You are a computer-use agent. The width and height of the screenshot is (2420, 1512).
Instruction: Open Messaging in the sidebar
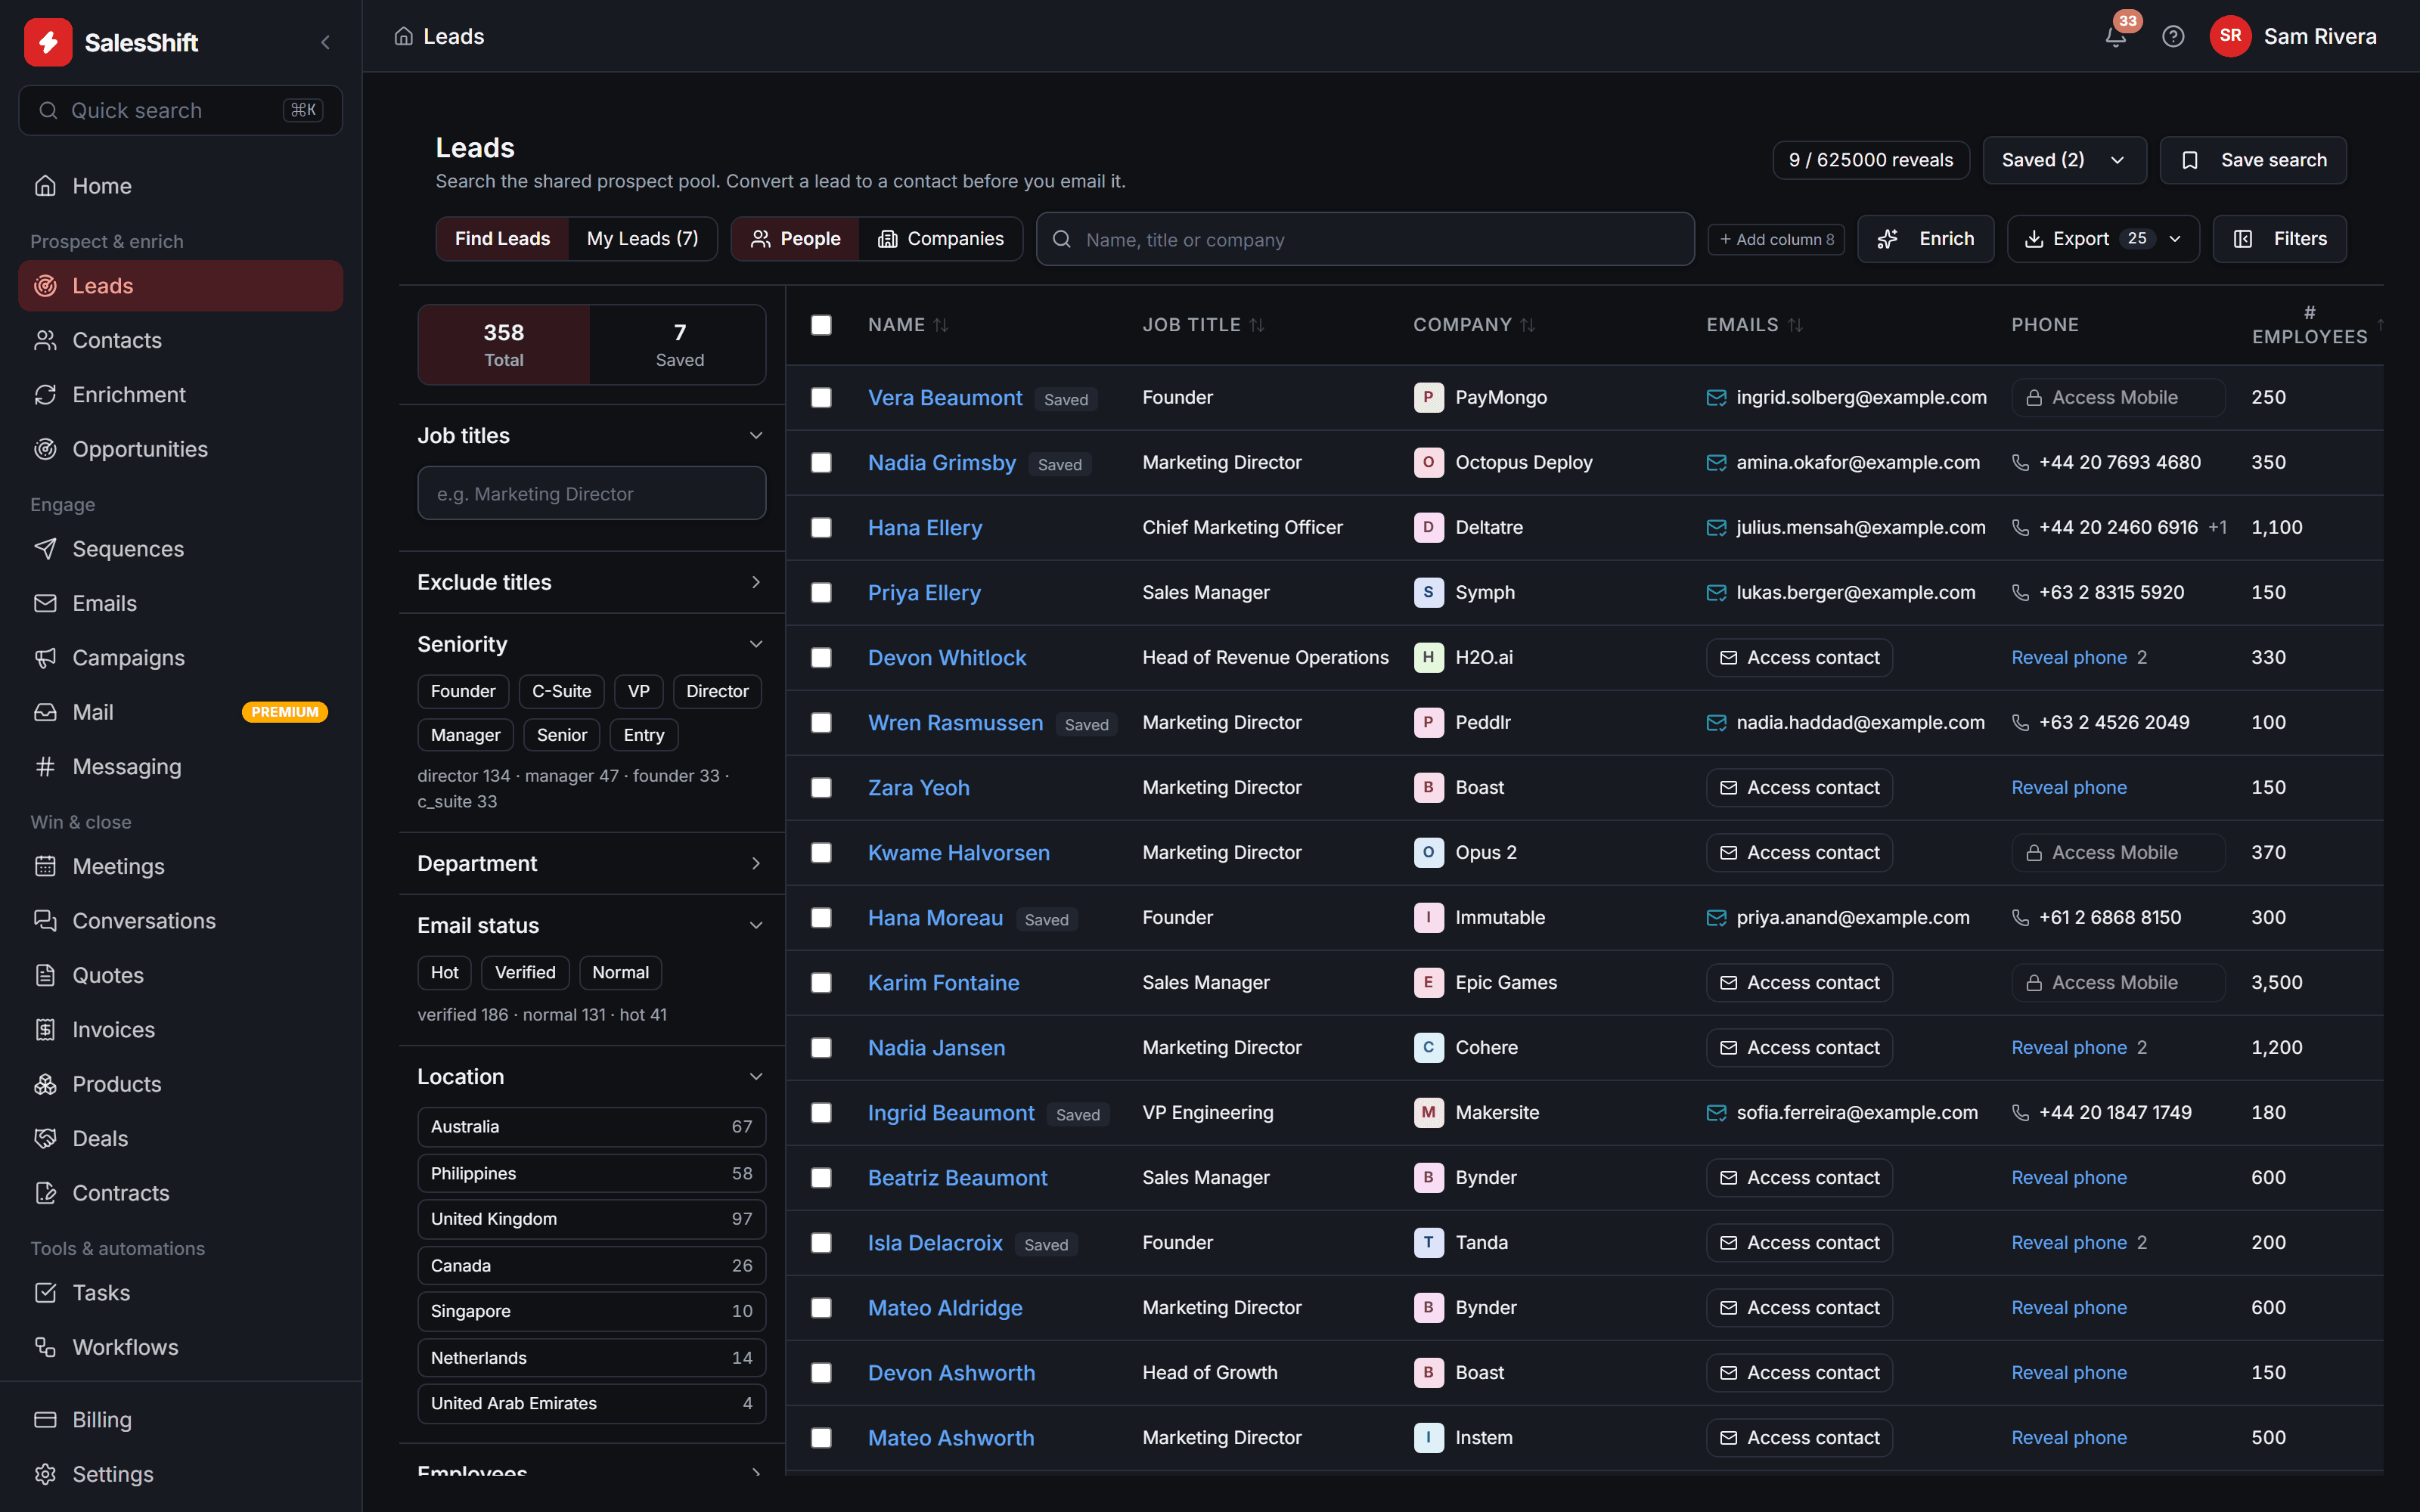(x=180, y=767)
